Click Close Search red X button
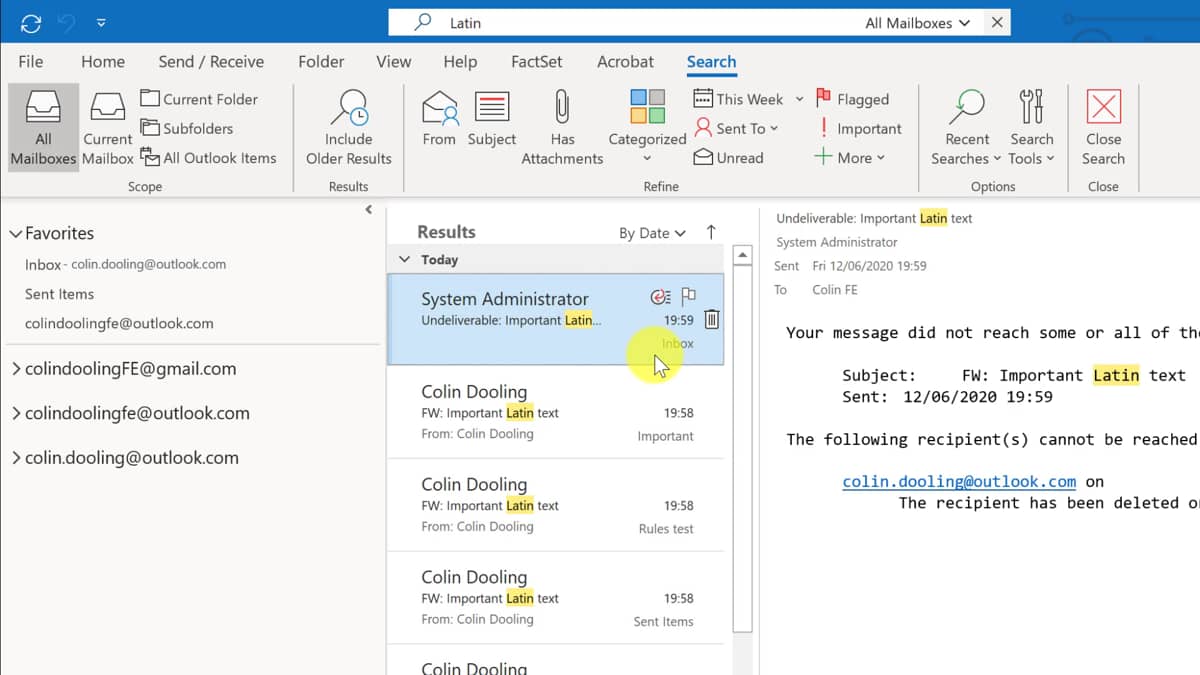Viewport: 1200px width, 675px height. tap(1103, 128)
